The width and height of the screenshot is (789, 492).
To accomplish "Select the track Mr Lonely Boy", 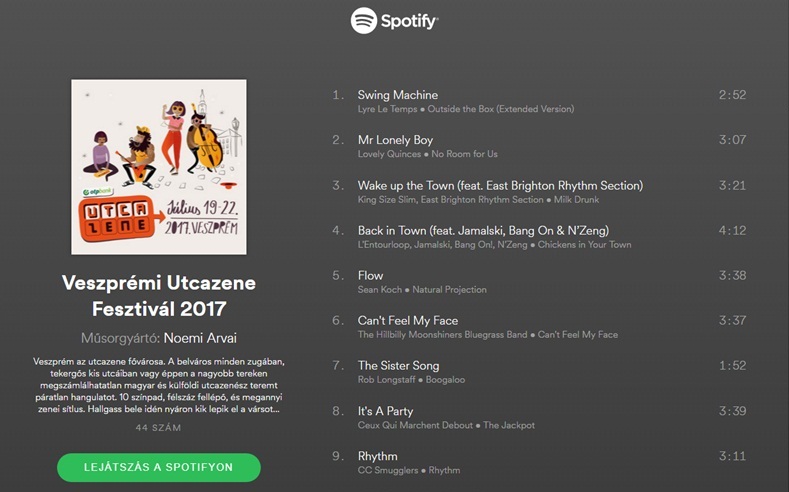I will click(539, 146).
